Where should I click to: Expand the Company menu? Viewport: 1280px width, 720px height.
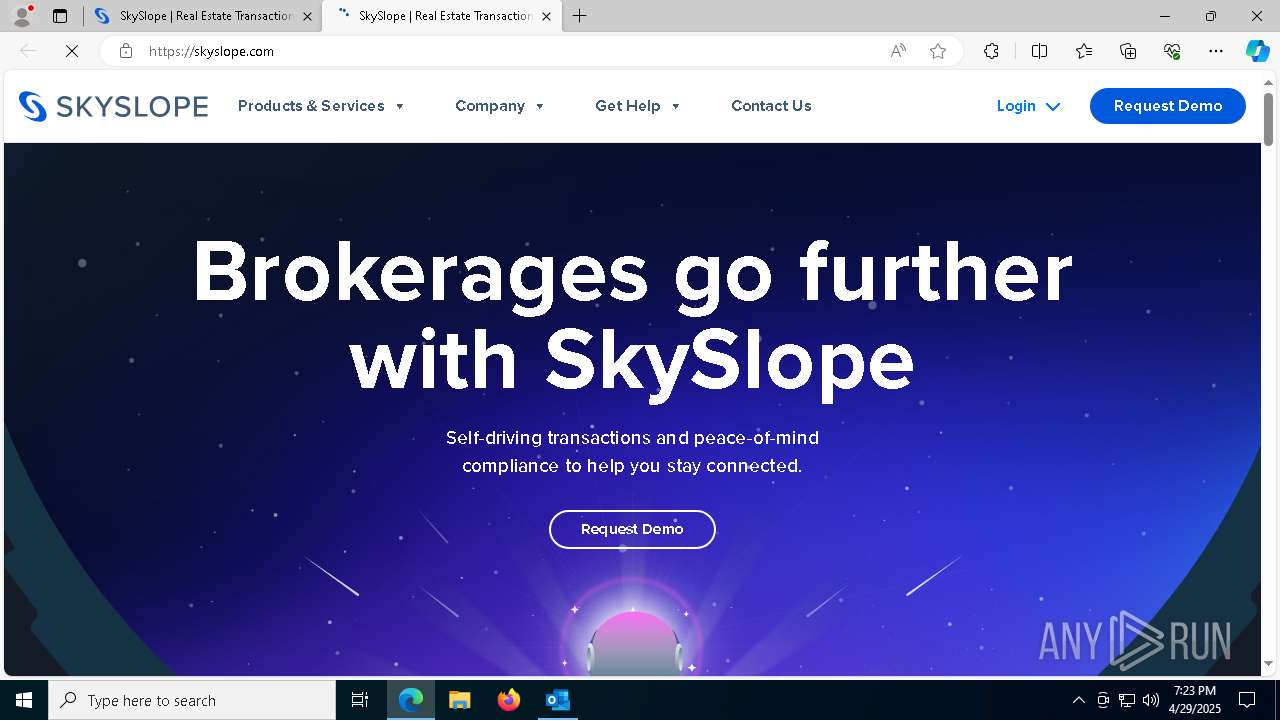click(x=500, y=106)
